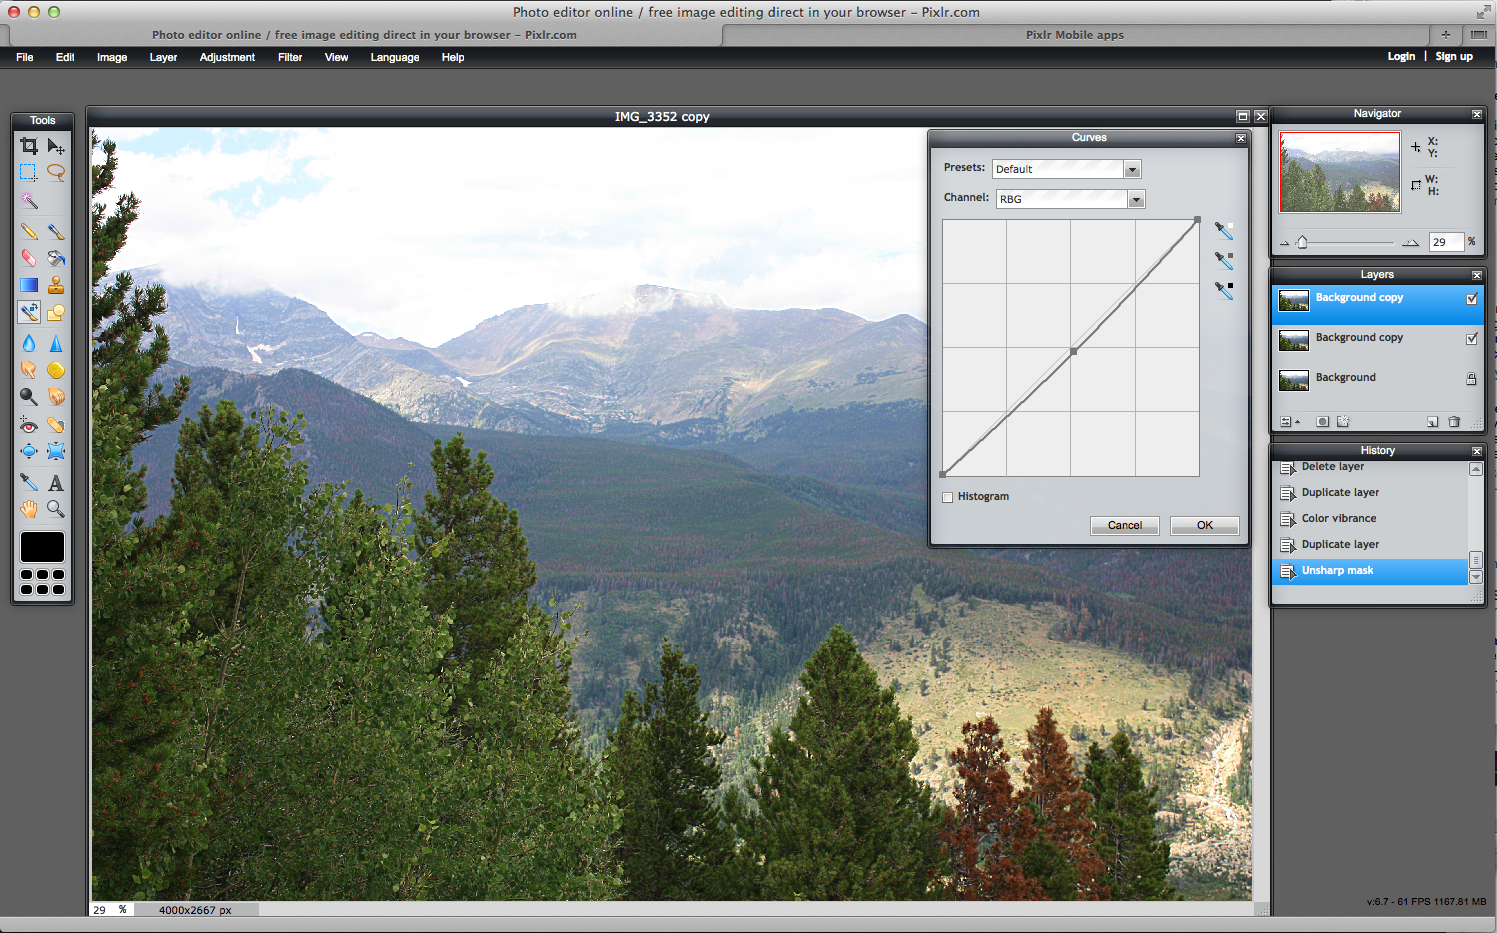Screen dimensions: 1497x933
Task: Select the Type text tool
Action: coord(56,482)
